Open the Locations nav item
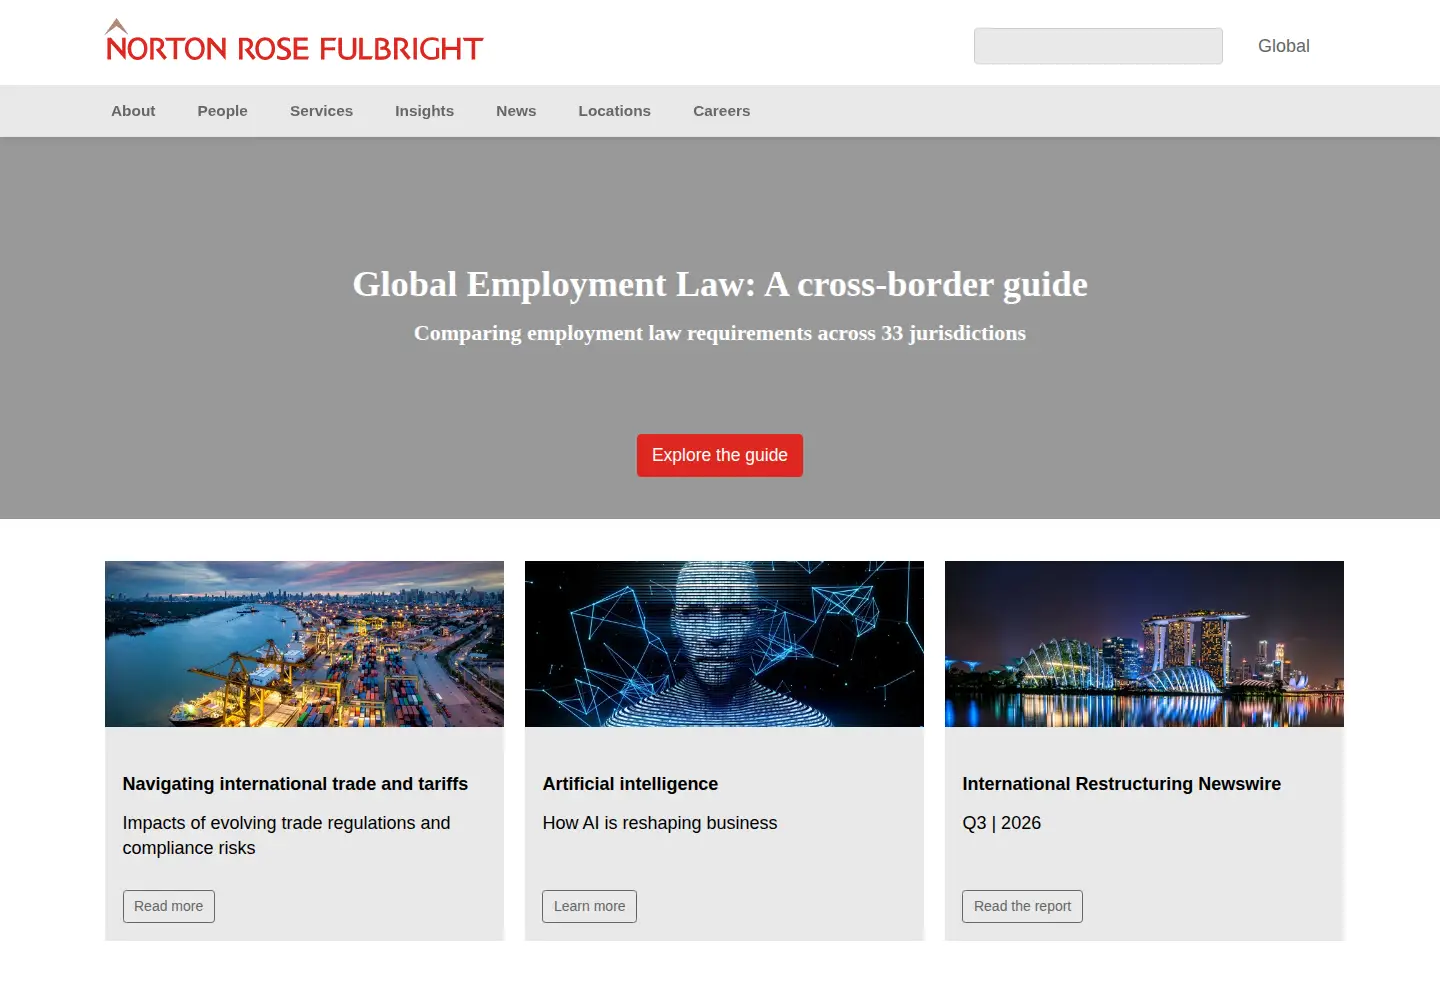 click(x=614, y=111)
